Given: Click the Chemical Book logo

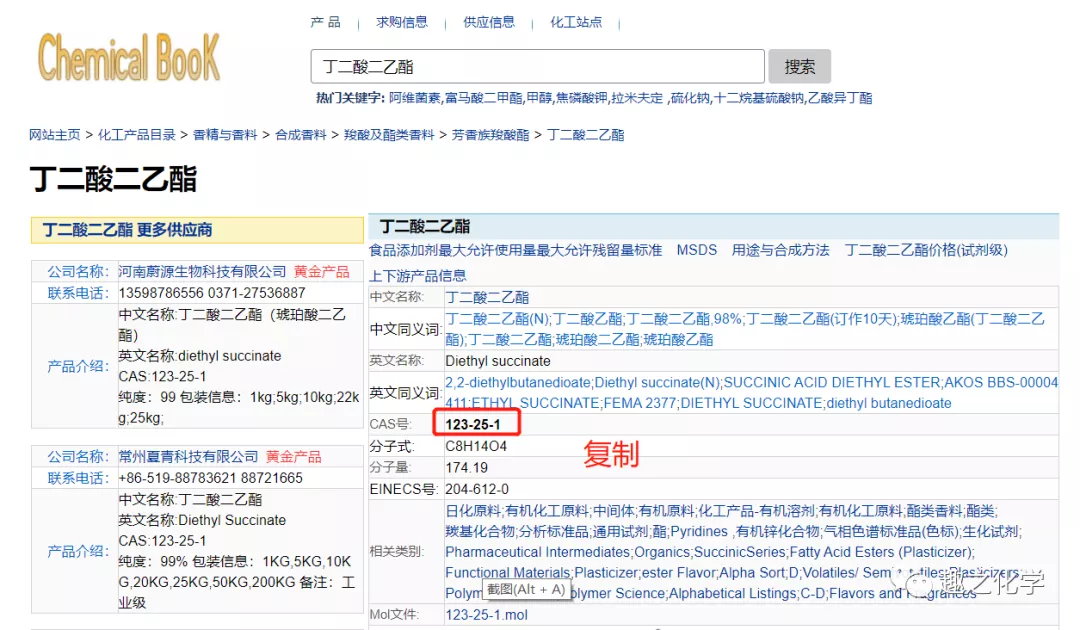Looking at the screenshot, I should [x=129, y=58].
